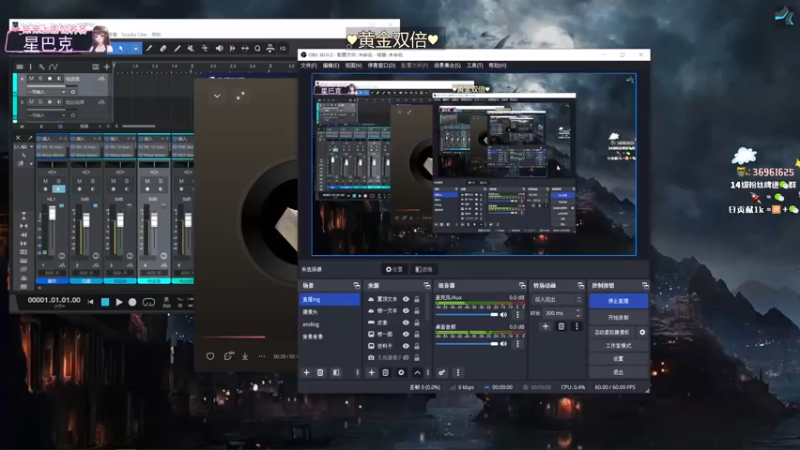Open the input/output dropdown at mixer's left edge
The width and height of the screenshot is (800, 450).
pos(22,147)
